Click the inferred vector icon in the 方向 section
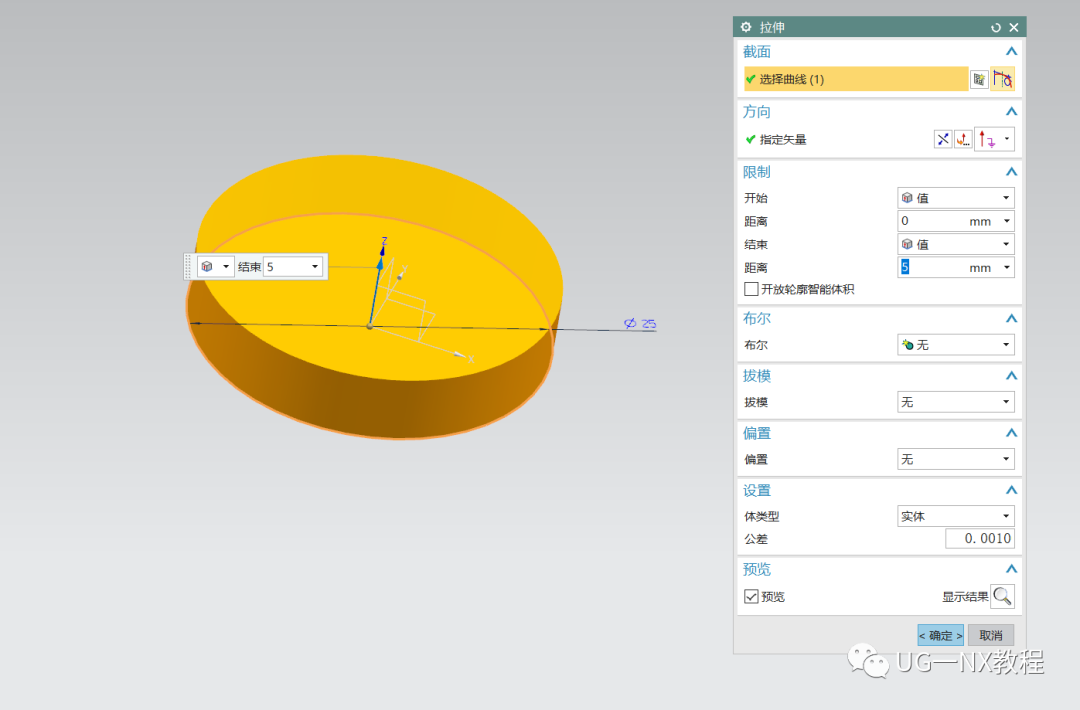Screen dimensions: 1080x710 tap(987, 139)
